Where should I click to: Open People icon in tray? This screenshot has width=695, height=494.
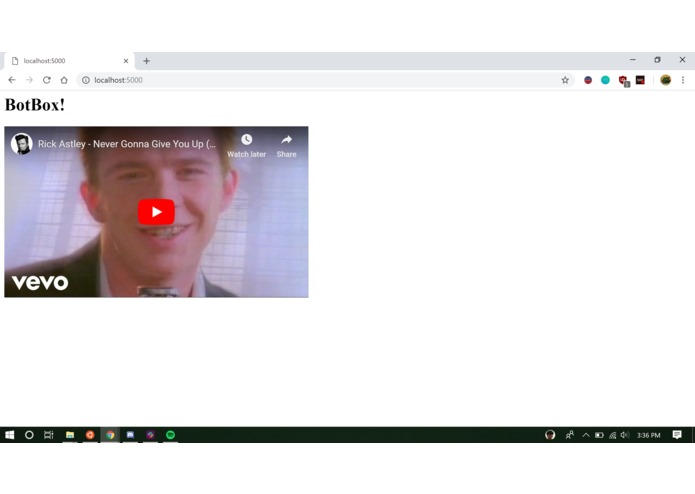point(570,435)
